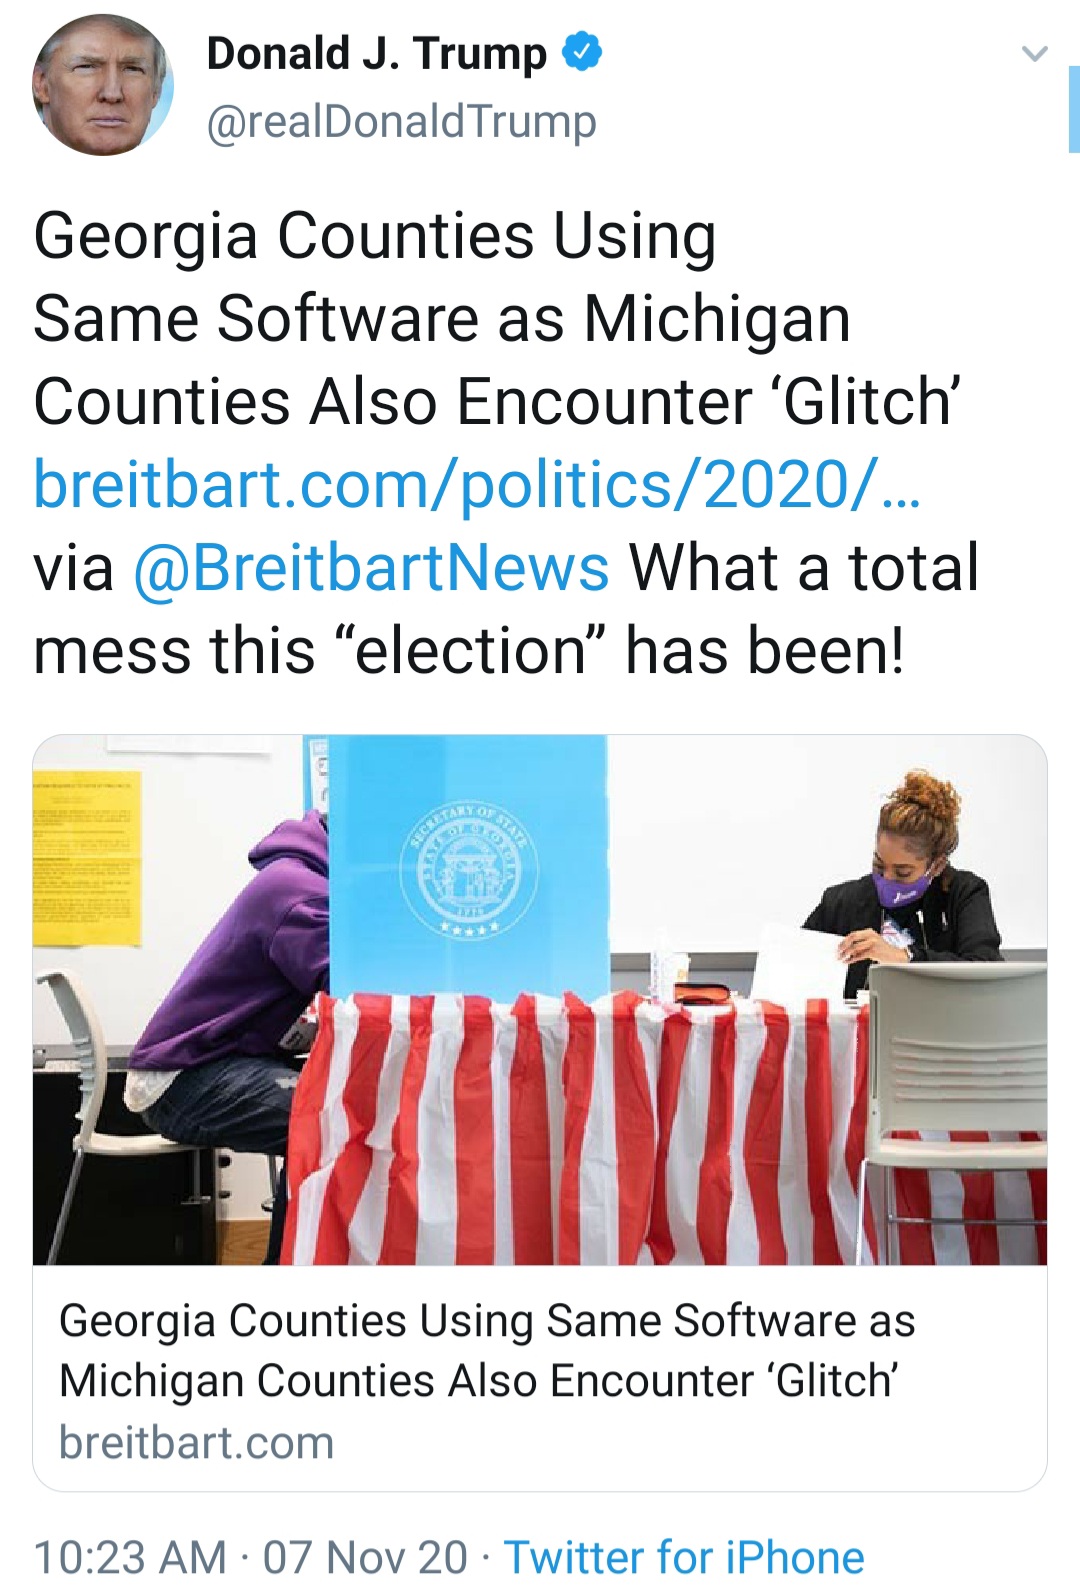Open Donald J. Trump's profile picture
The width and height of the screenshot is (1080, 1588).
click(102, 85)
